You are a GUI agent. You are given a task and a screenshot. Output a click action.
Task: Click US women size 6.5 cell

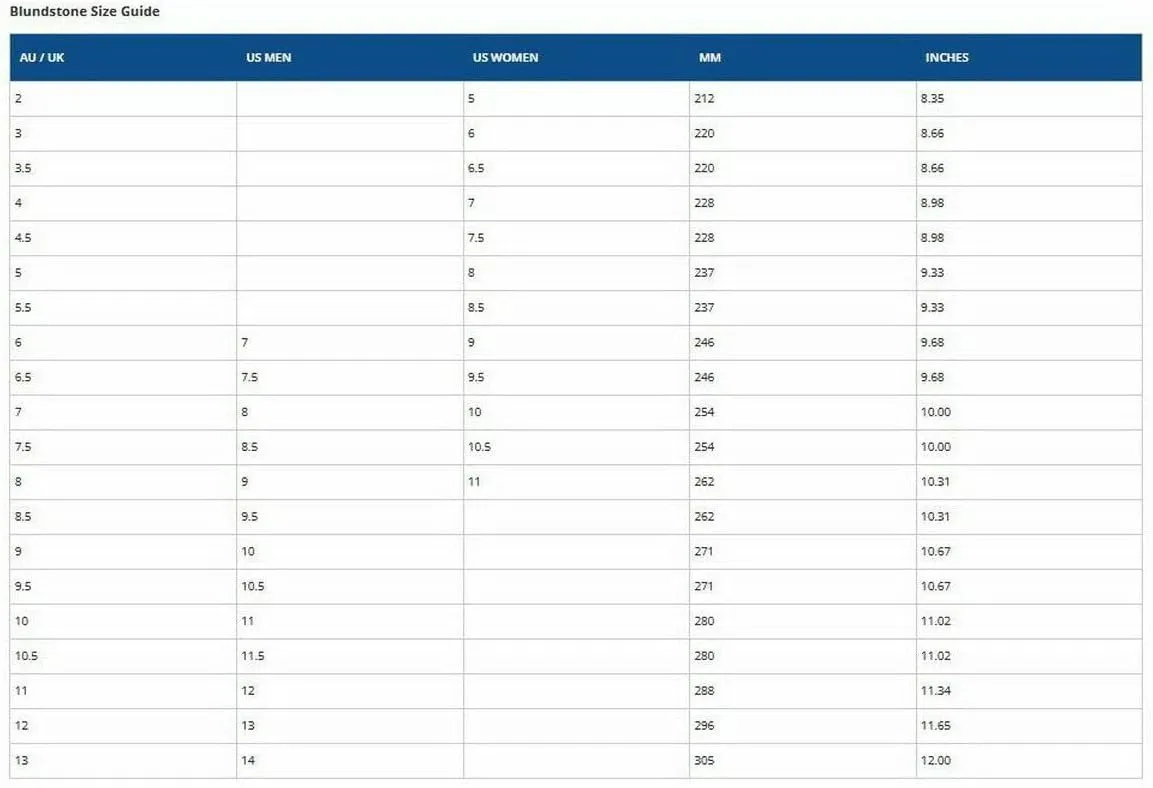point(576,168)
